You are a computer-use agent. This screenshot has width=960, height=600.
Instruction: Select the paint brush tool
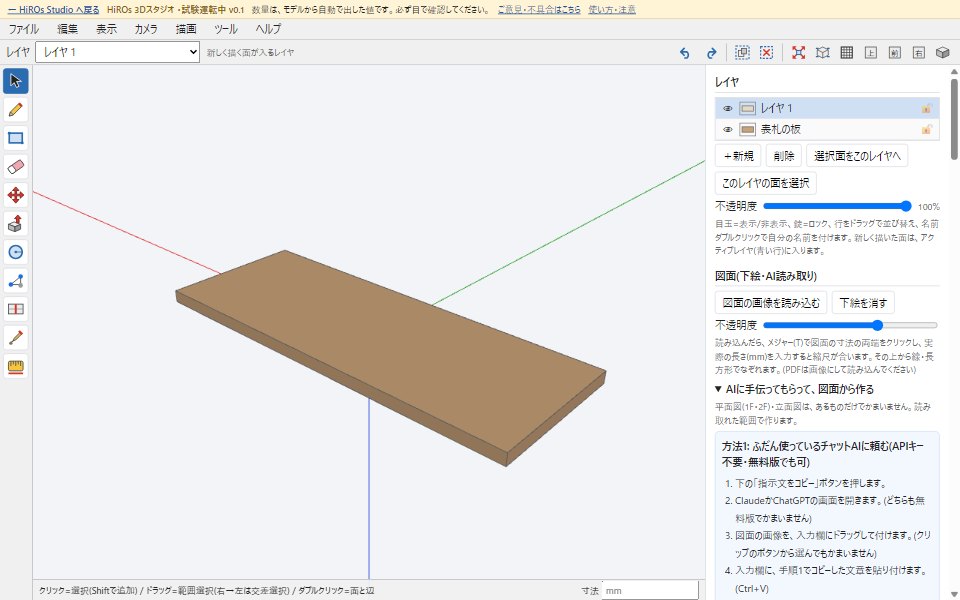16,338
